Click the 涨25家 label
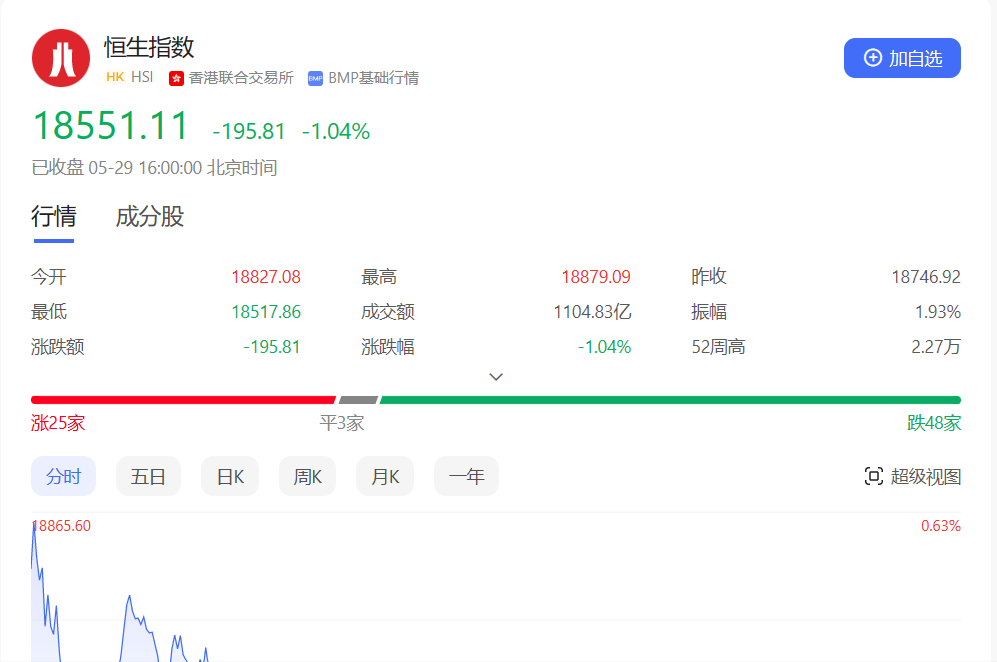This screenshot has height=662, width=997. coord(58,423)
